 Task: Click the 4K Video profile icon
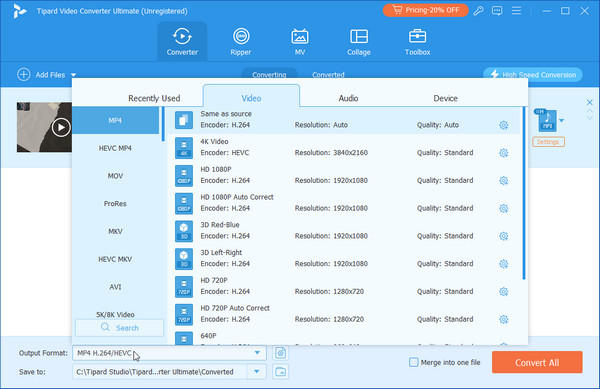[184, 148]
